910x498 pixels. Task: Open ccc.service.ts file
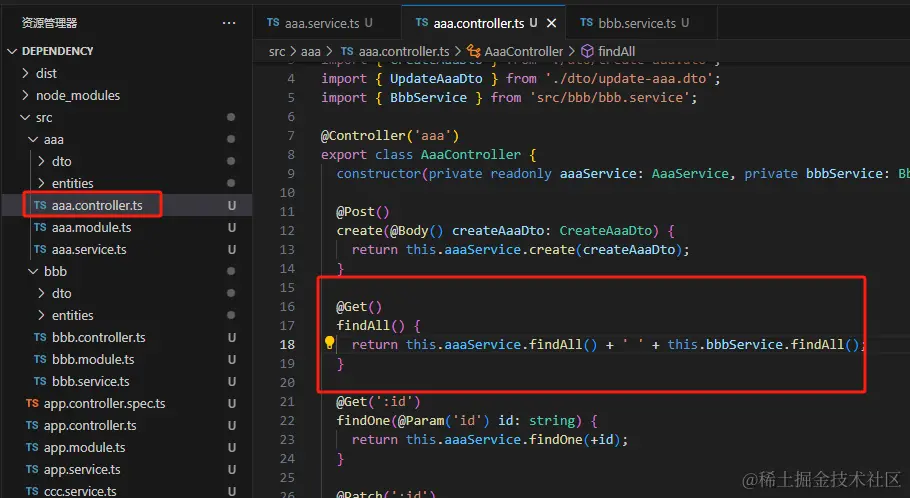(127, 491)
